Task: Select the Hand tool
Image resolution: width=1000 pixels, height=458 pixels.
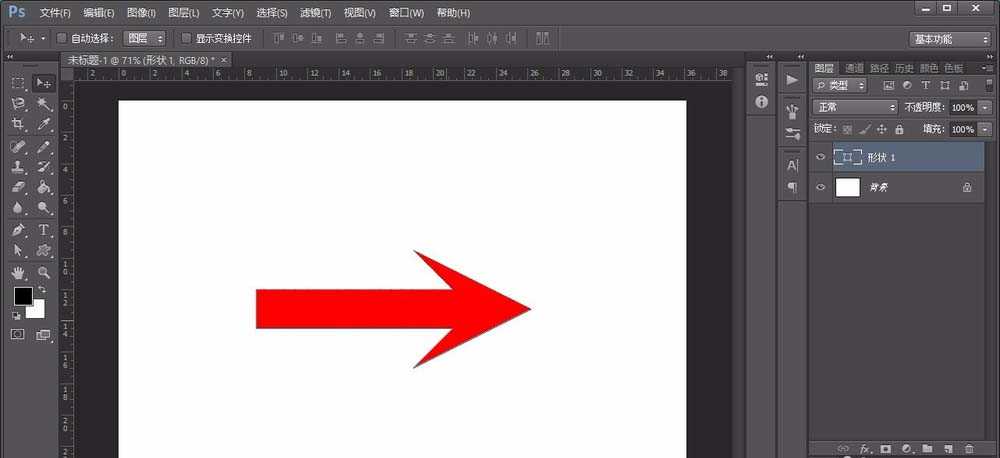Action: [18, 273]
